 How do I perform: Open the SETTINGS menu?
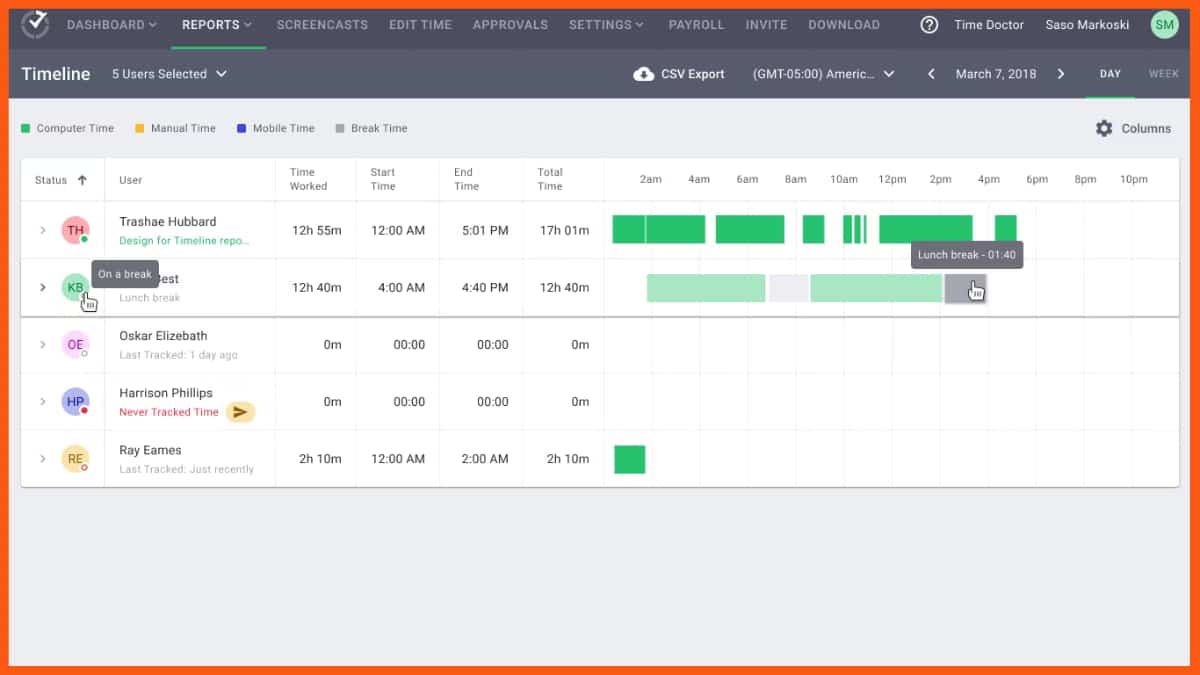click(606, 24)
